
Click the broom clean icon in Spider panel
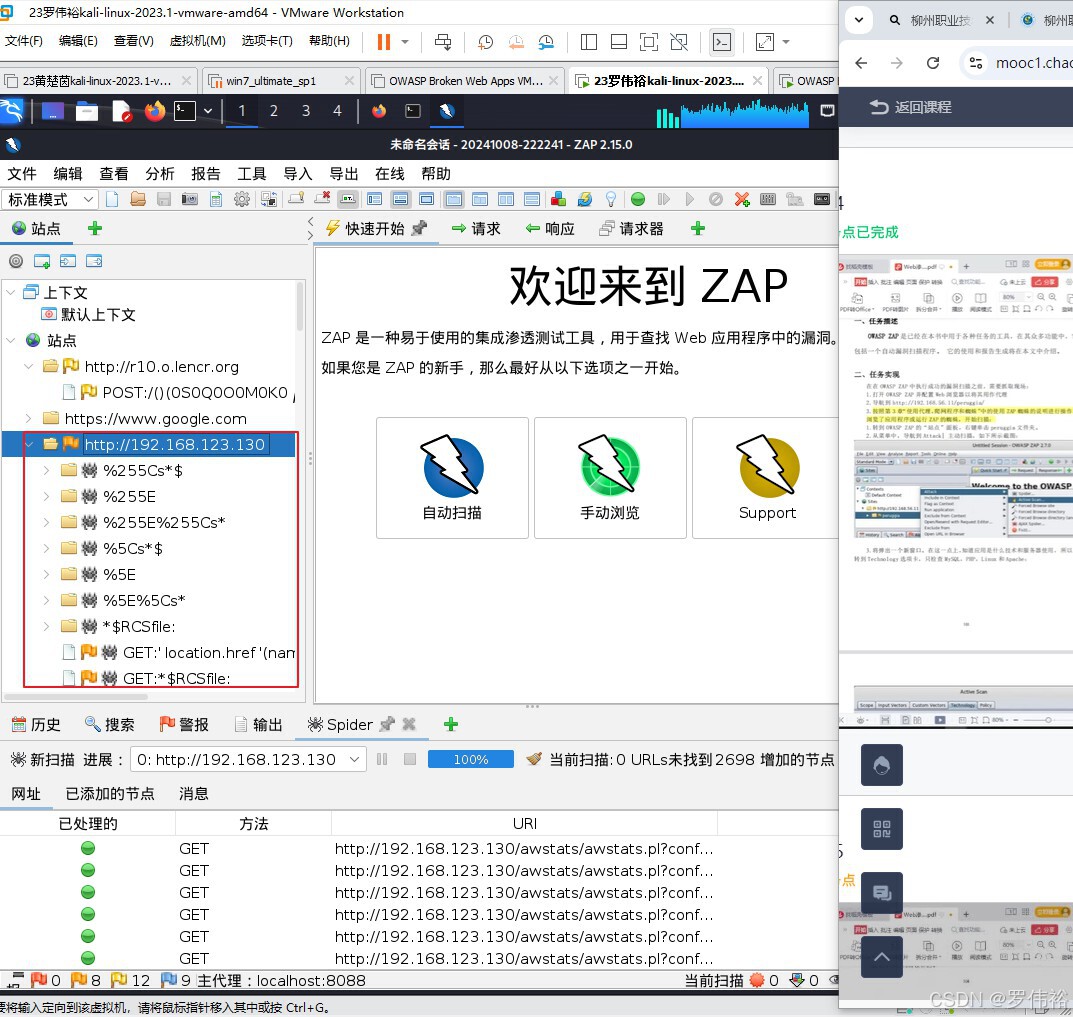pos(534,759)
